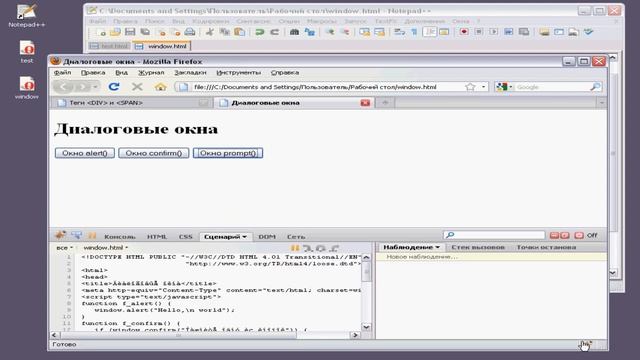This screenshot has height=360, width=640.
Task: Click the Open file icon in Notepad++
Action: tap(115, 32)
